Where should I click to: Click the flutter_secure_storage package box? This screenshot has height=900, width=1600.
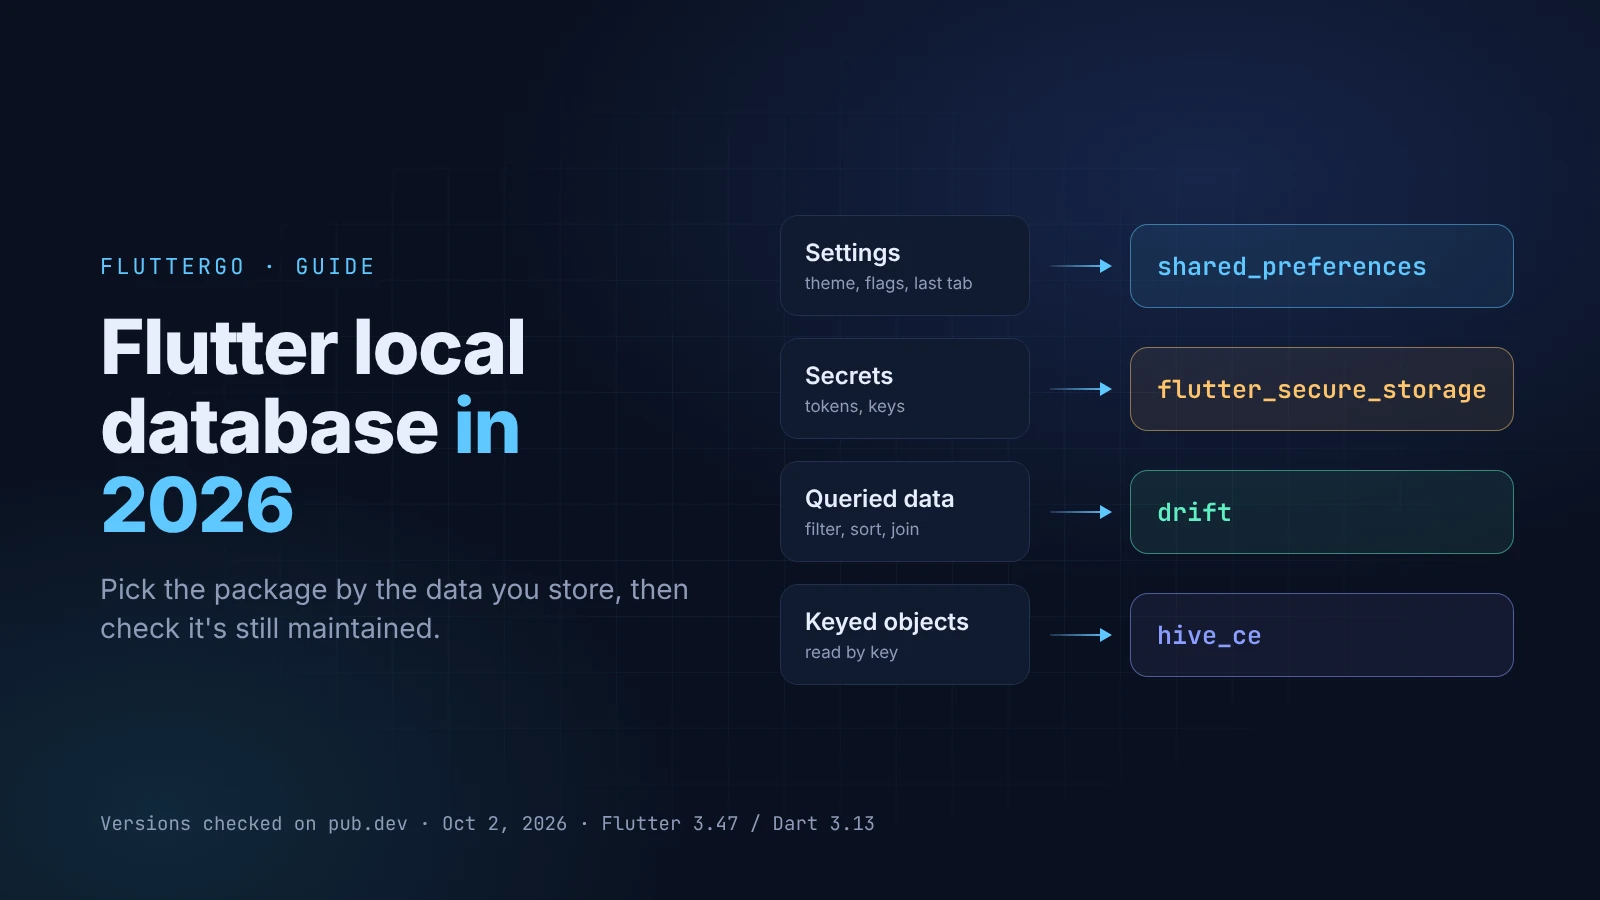click(x=1321, y=389)
